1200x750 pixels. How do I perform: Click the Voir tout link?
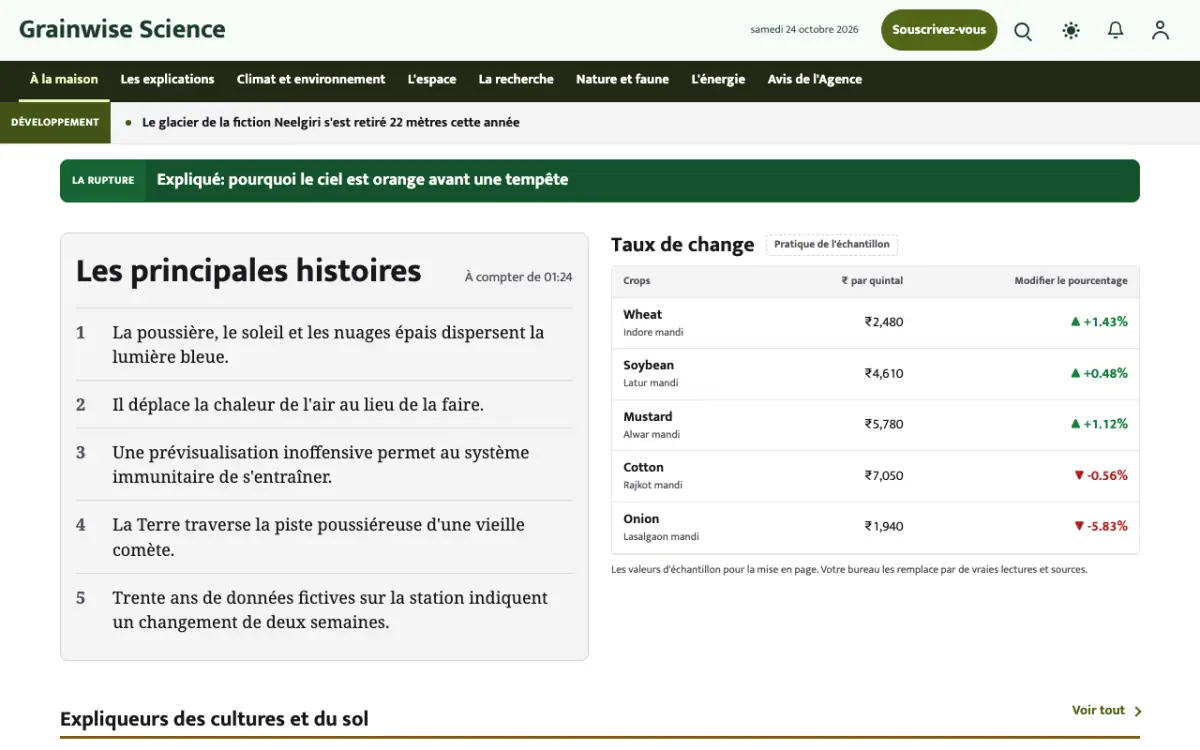[x=1106, y=710]
